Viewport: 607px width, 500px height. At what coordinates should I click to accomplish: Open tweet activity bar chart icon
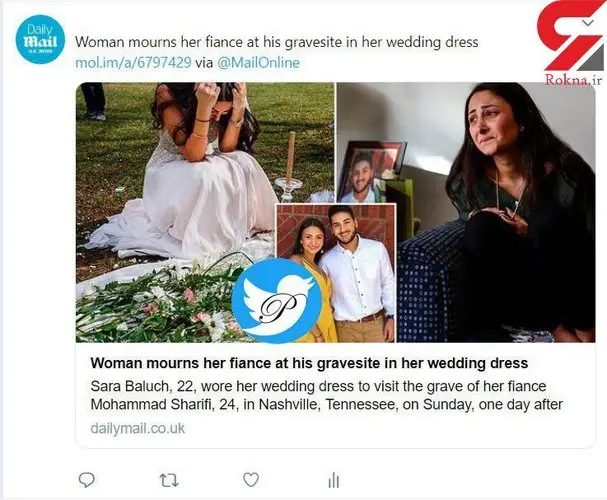[333, 480]
